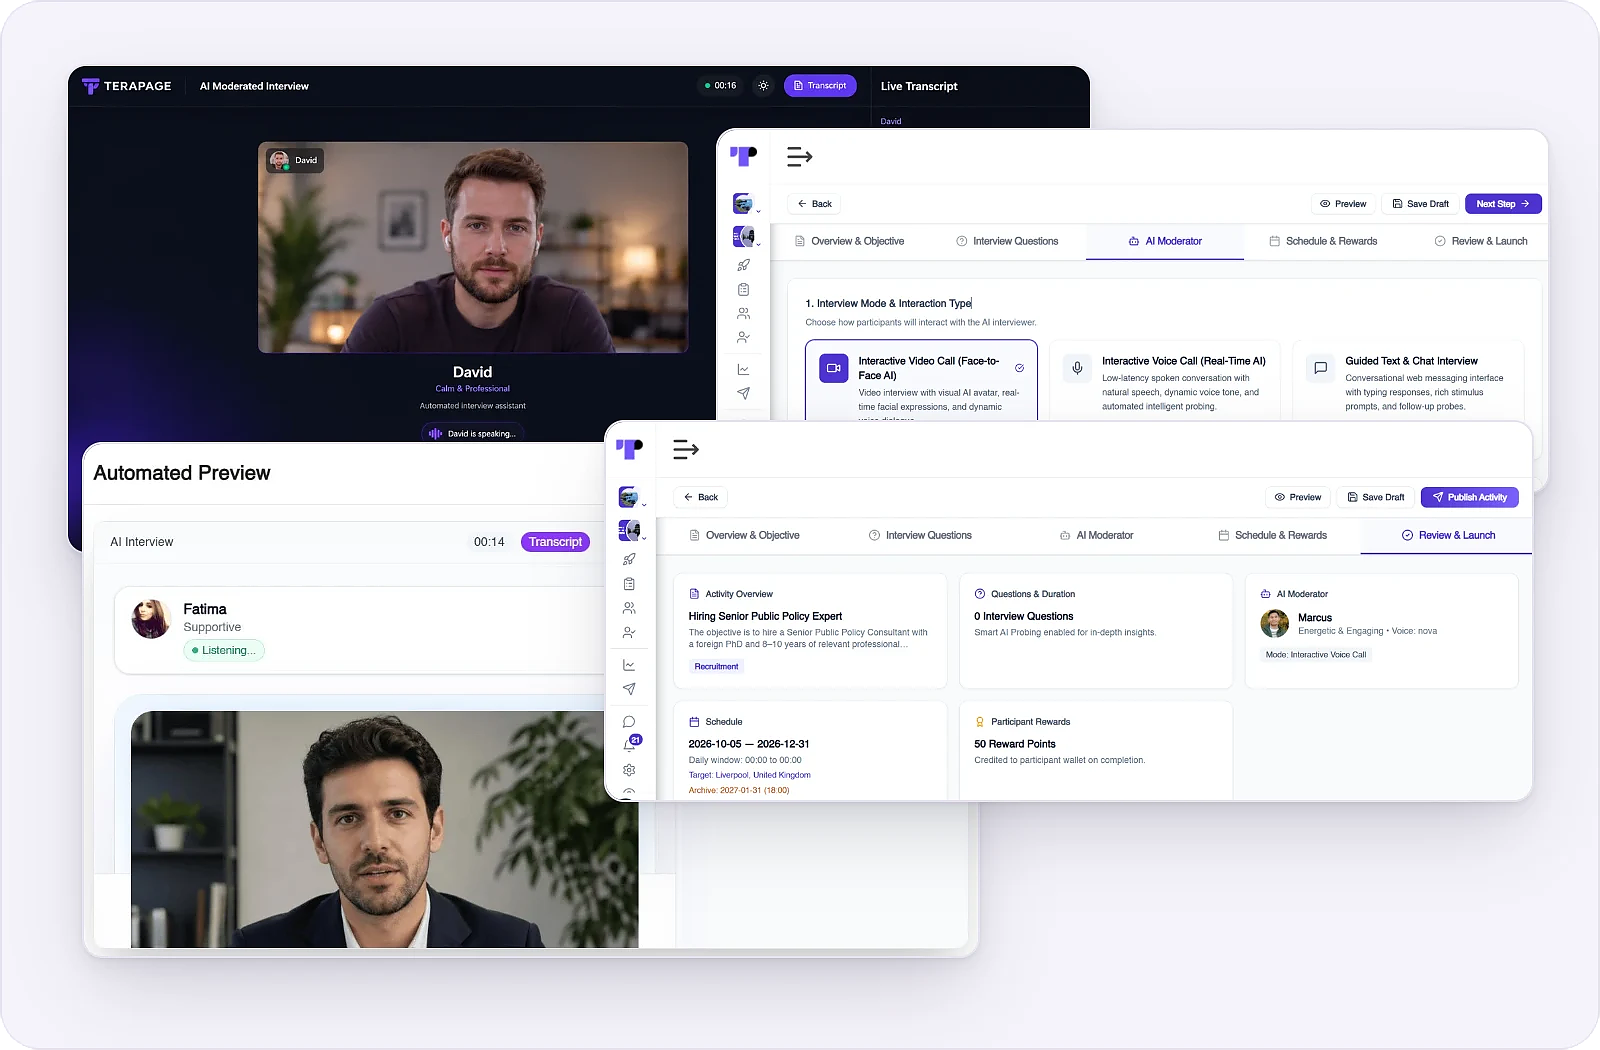The image size is (1600, 1050).
Task: Click the Terapage logo in Review & Launch window
Action: [x=629, y=449]
